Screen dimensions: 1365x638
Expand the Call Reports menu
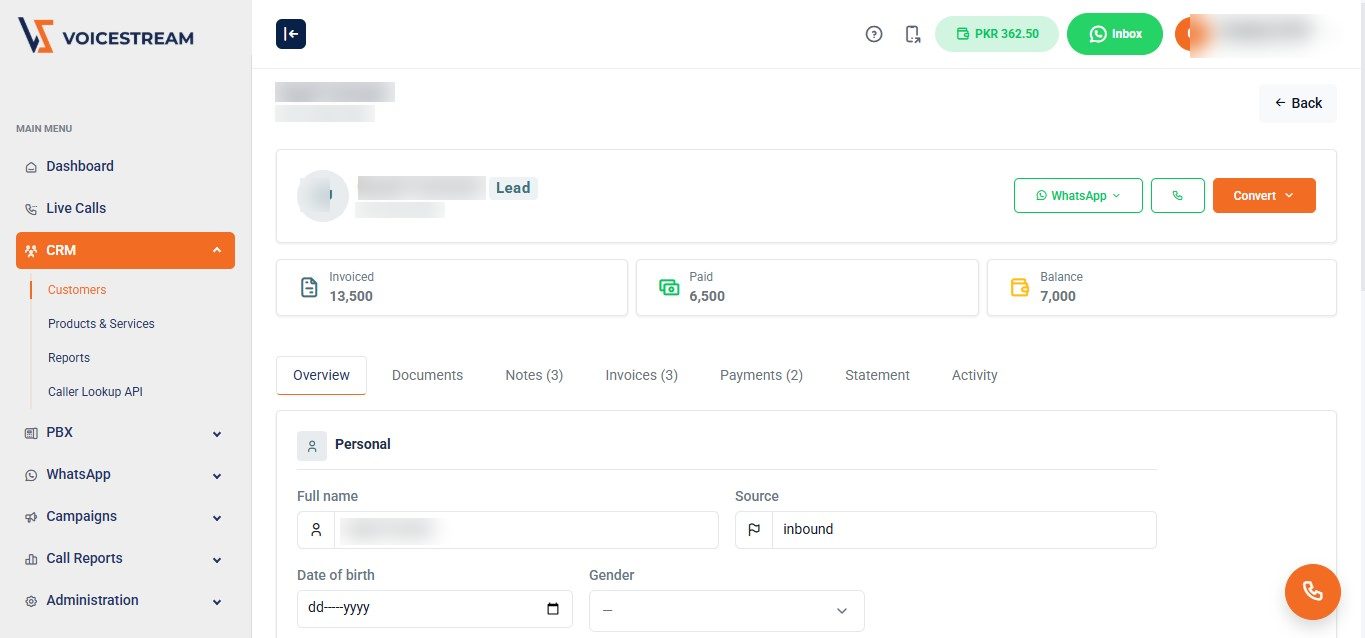point(125,558)
